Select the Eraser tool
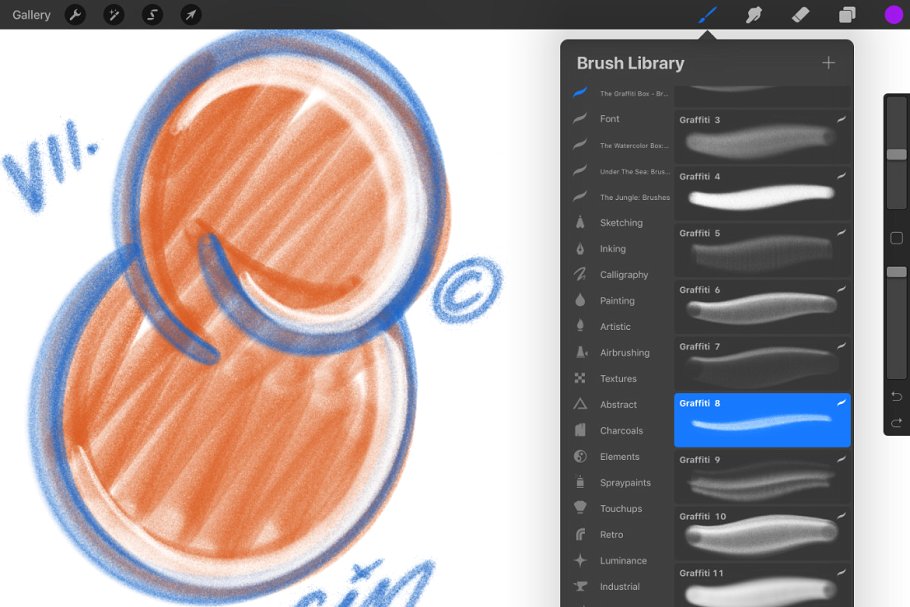The image size is (910, 607). point(800,15)
